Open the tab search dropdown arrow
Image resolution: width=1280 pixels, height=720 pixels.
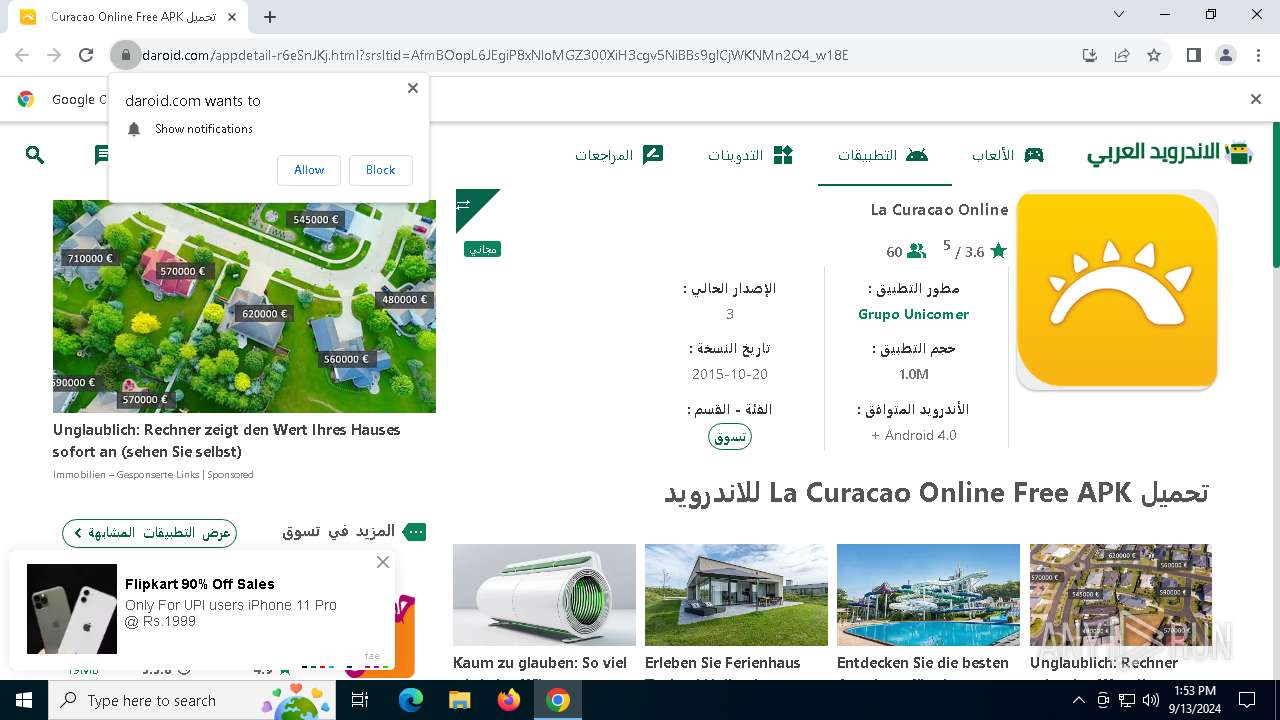click(x=1120, y=15)
